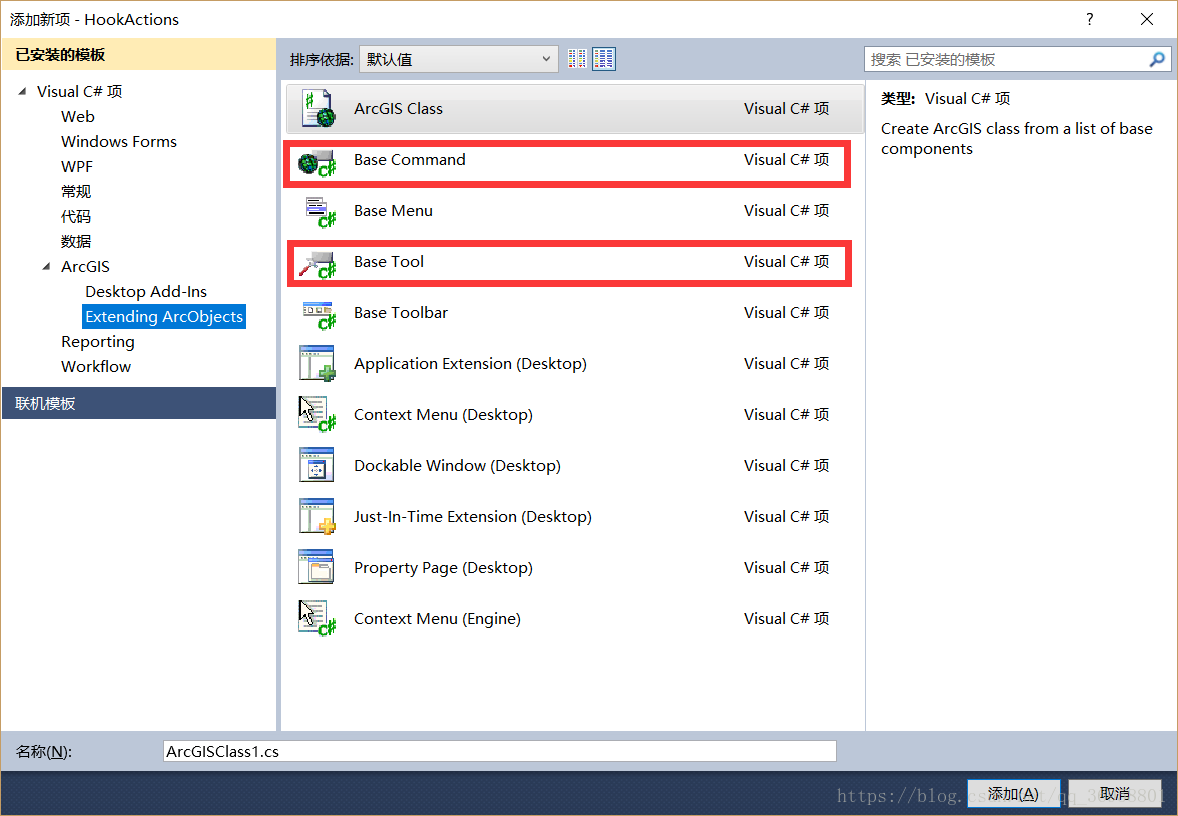The width and height of the screenshot is (1178, 816).
Task: Close the 添加新项 dialog
Action: click(1146, 20)
